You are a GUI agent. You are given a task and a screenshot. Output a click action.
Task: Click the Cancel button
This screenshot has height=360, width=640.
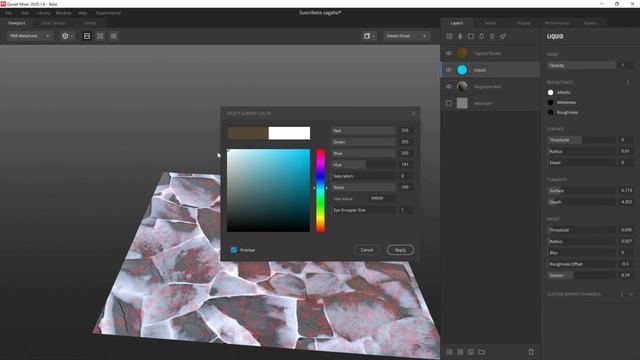[367, 250]
